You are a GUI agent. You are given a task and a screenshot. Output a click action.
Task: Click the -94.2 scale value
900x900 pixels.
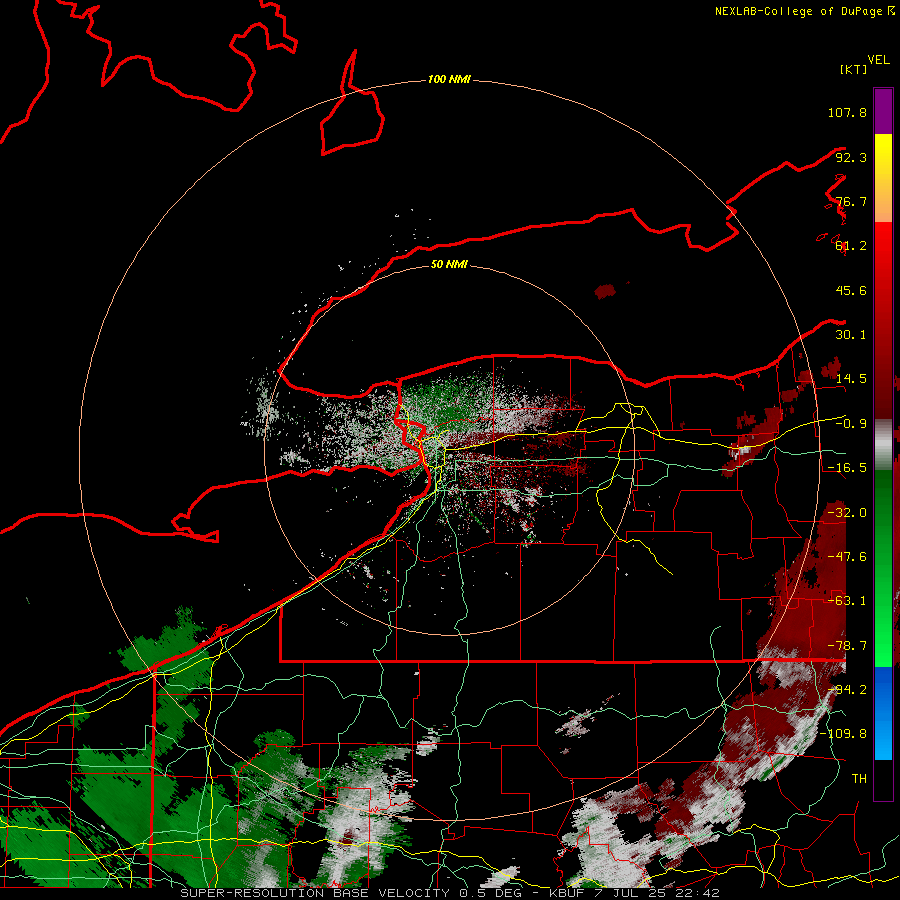(x=847, y=689)
